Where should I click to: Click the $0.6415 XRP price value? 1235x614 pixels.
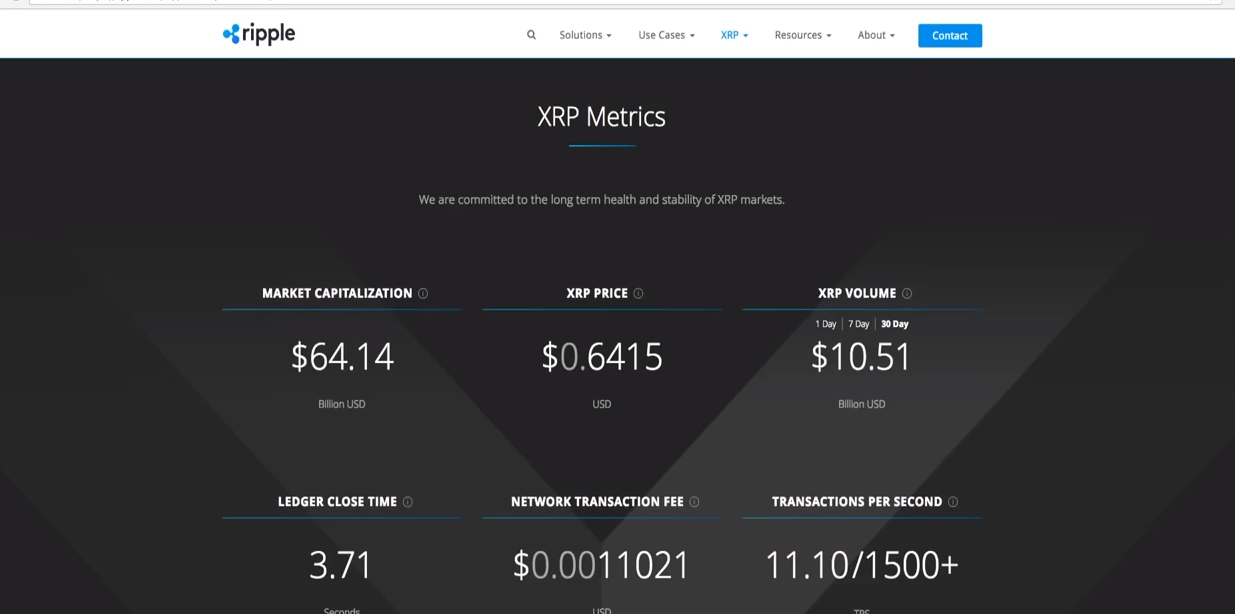602,357
